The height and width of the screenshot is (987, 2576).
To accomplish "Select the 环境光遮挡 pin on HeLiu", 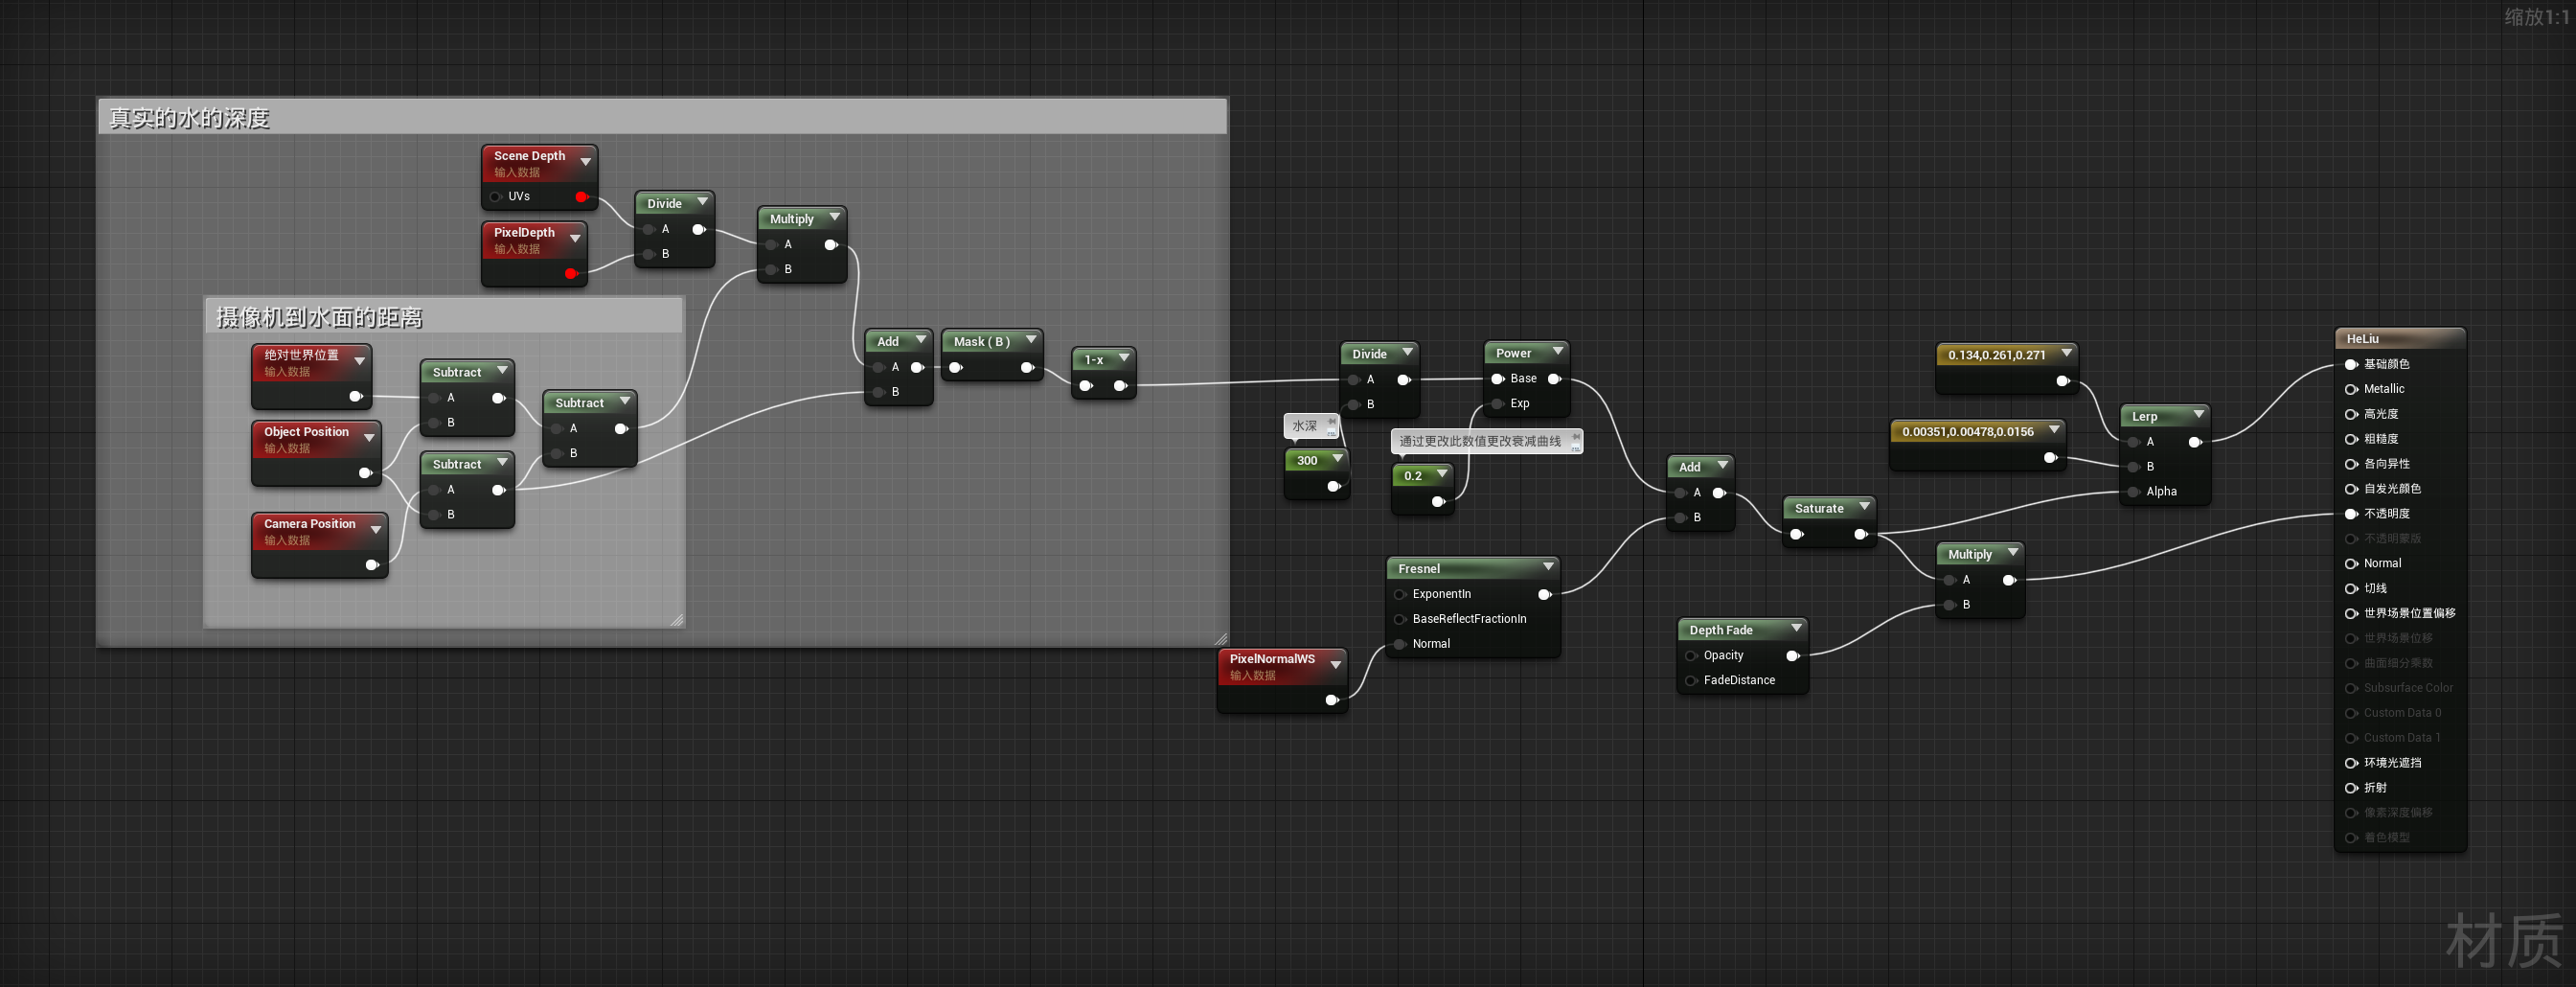I will coord(2351,763).
